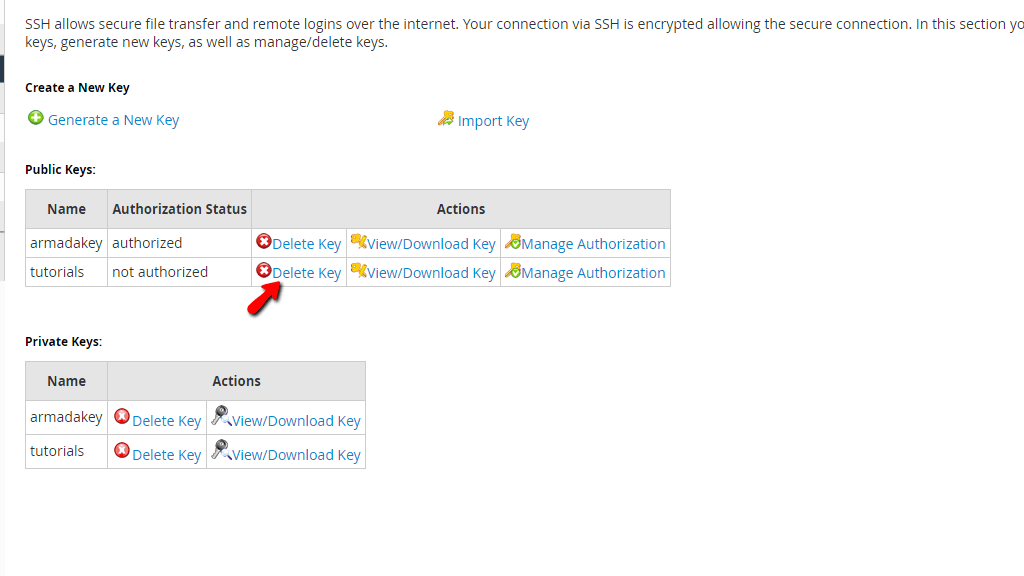Click Manage Authorization icon for armadakey
1024x576 pixels.
point(513,242)
